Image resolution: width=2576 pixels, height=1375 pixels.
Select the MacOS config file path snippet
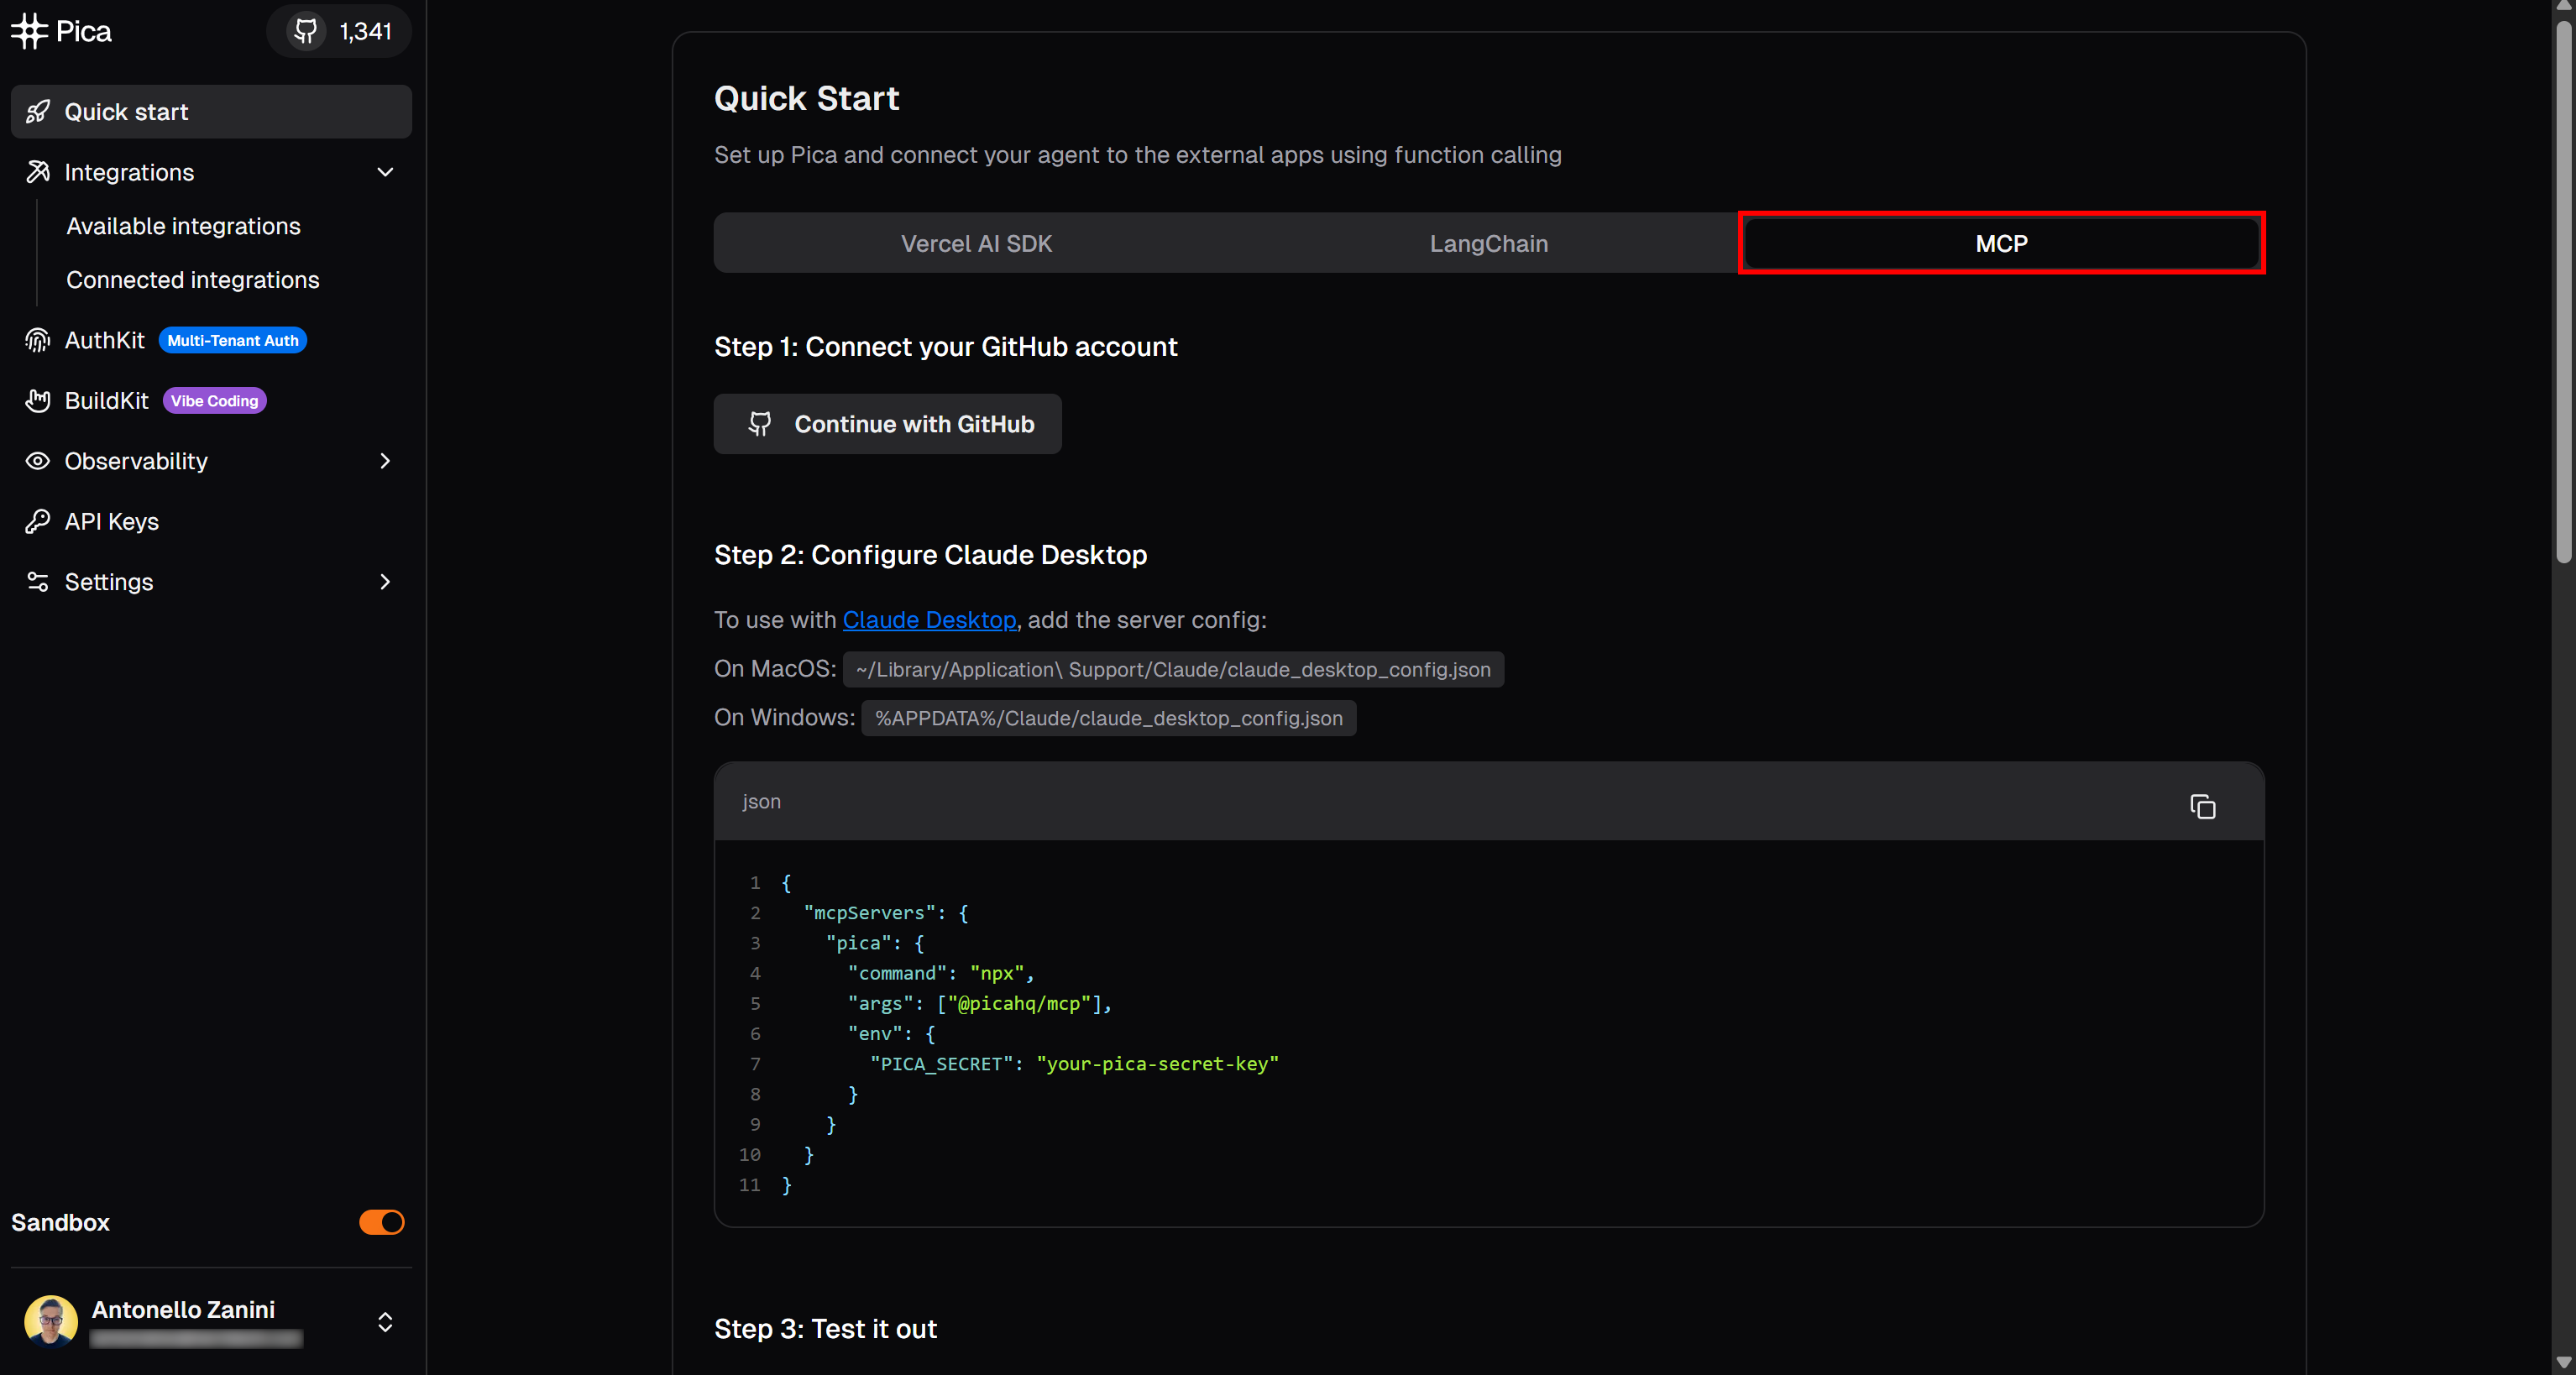tap(1173, 669)
